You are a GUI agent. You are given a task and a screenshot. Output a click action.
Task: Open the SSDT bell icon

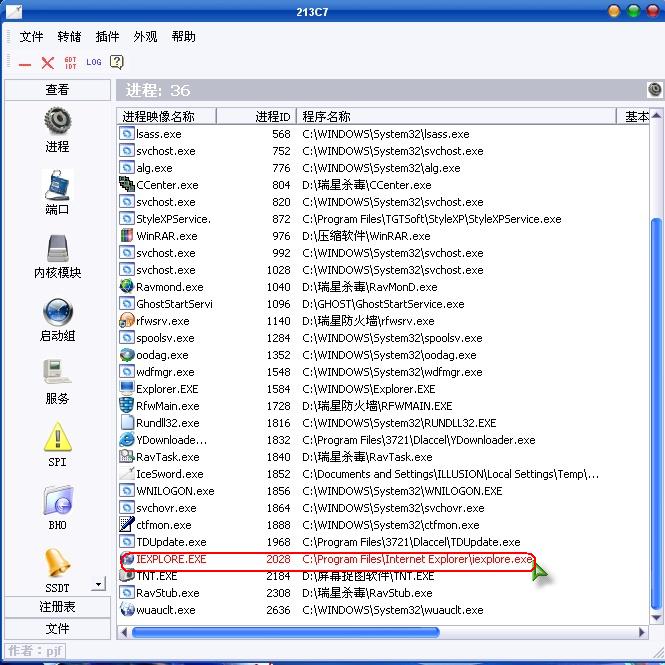(x=57, y=563)
